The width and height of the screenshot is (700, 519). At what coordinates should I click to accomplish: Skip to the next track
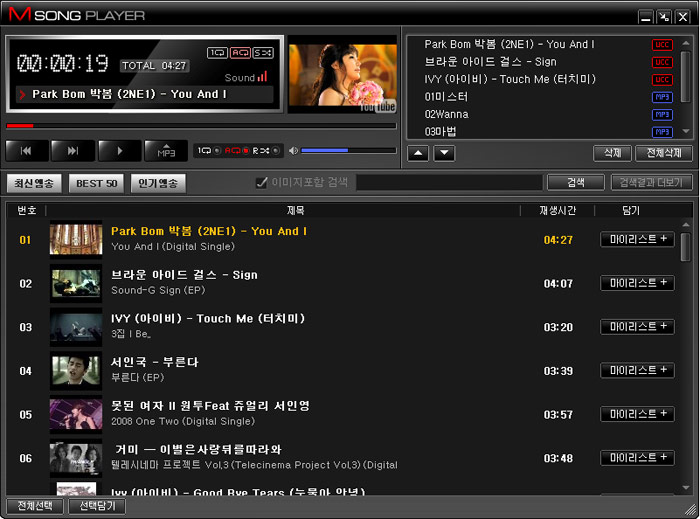tap(73, 151)
